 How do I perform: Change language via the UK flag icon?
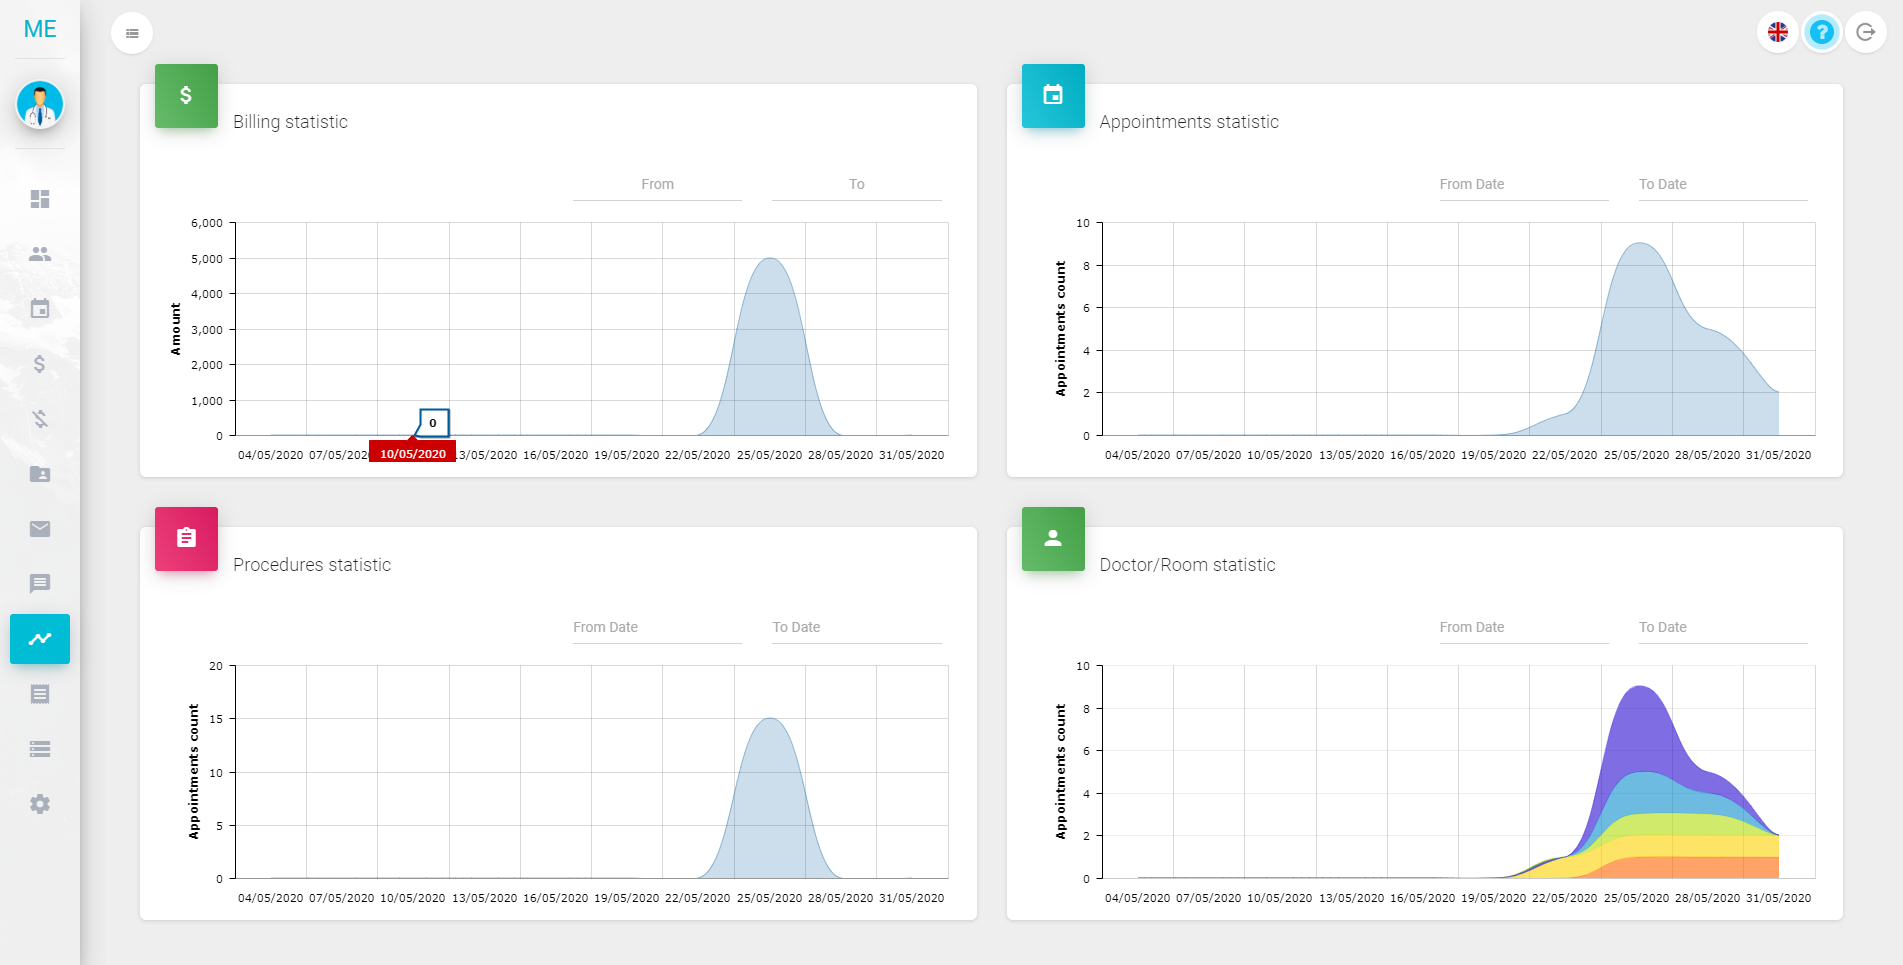point(1778,32)
